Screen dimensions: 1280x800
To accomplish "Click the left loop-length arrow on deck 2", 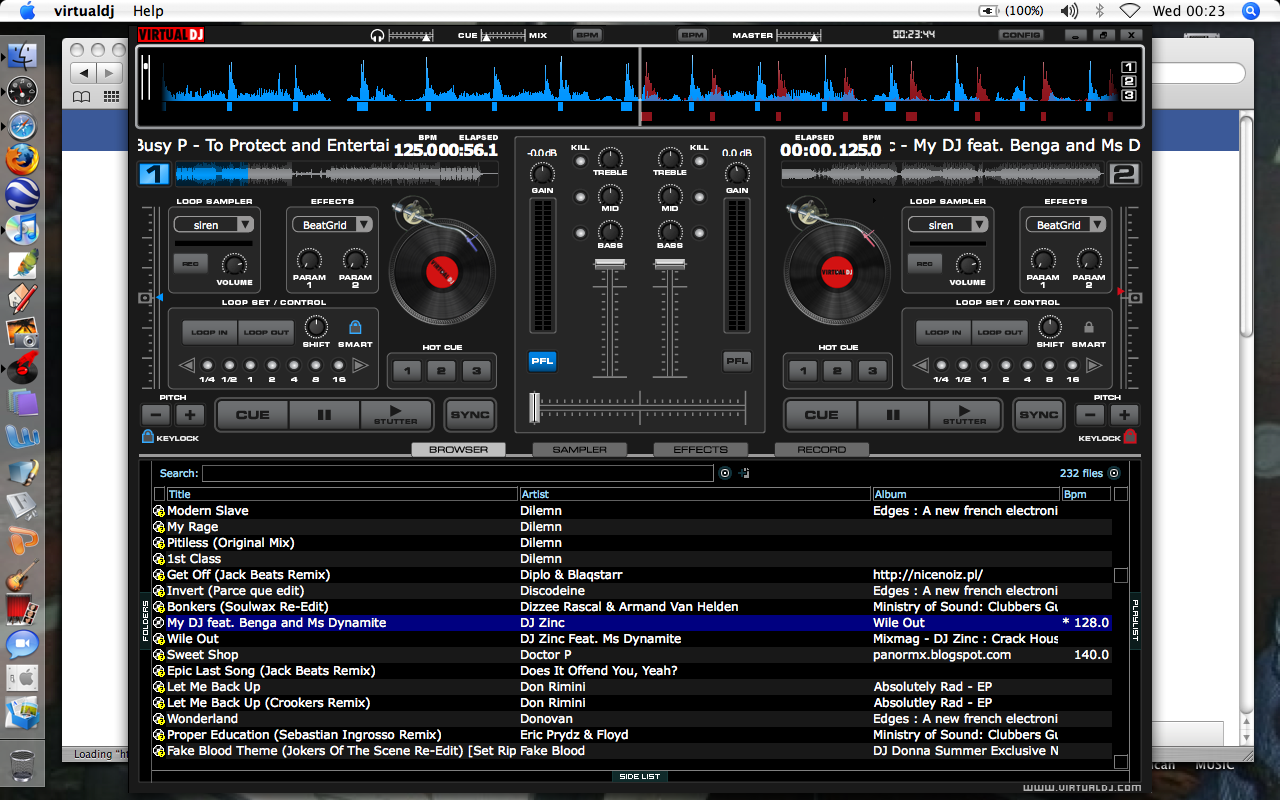I will tap(921, 366).
